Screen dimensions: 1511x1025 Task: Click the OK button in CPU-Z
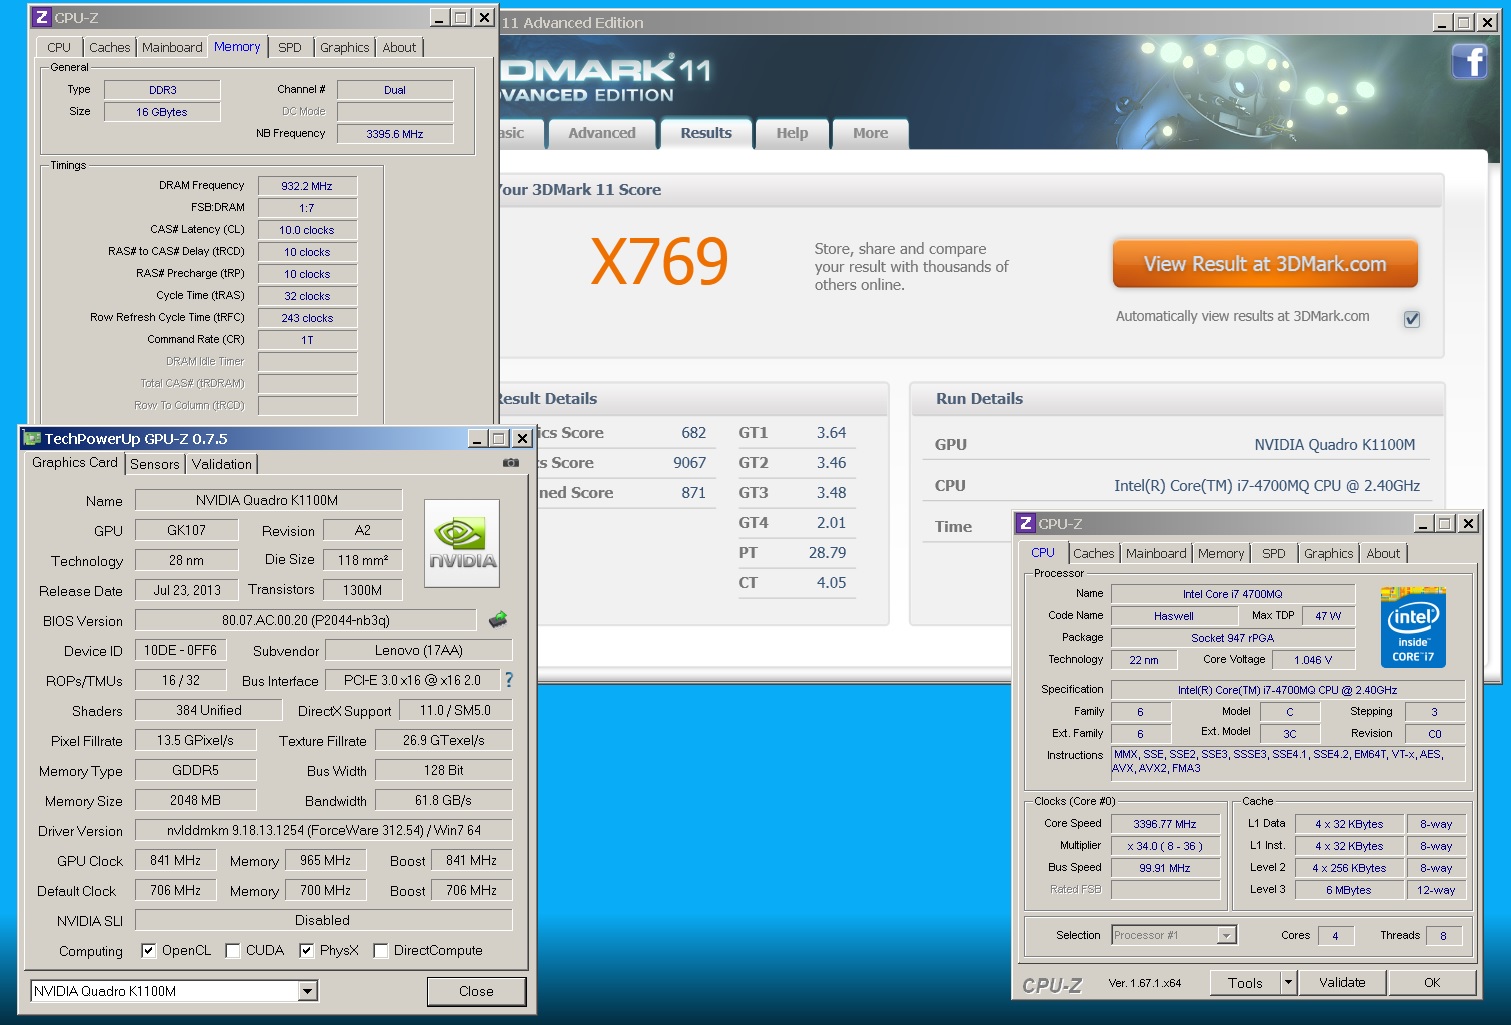pyautogui.click(x=1432, y=982)
